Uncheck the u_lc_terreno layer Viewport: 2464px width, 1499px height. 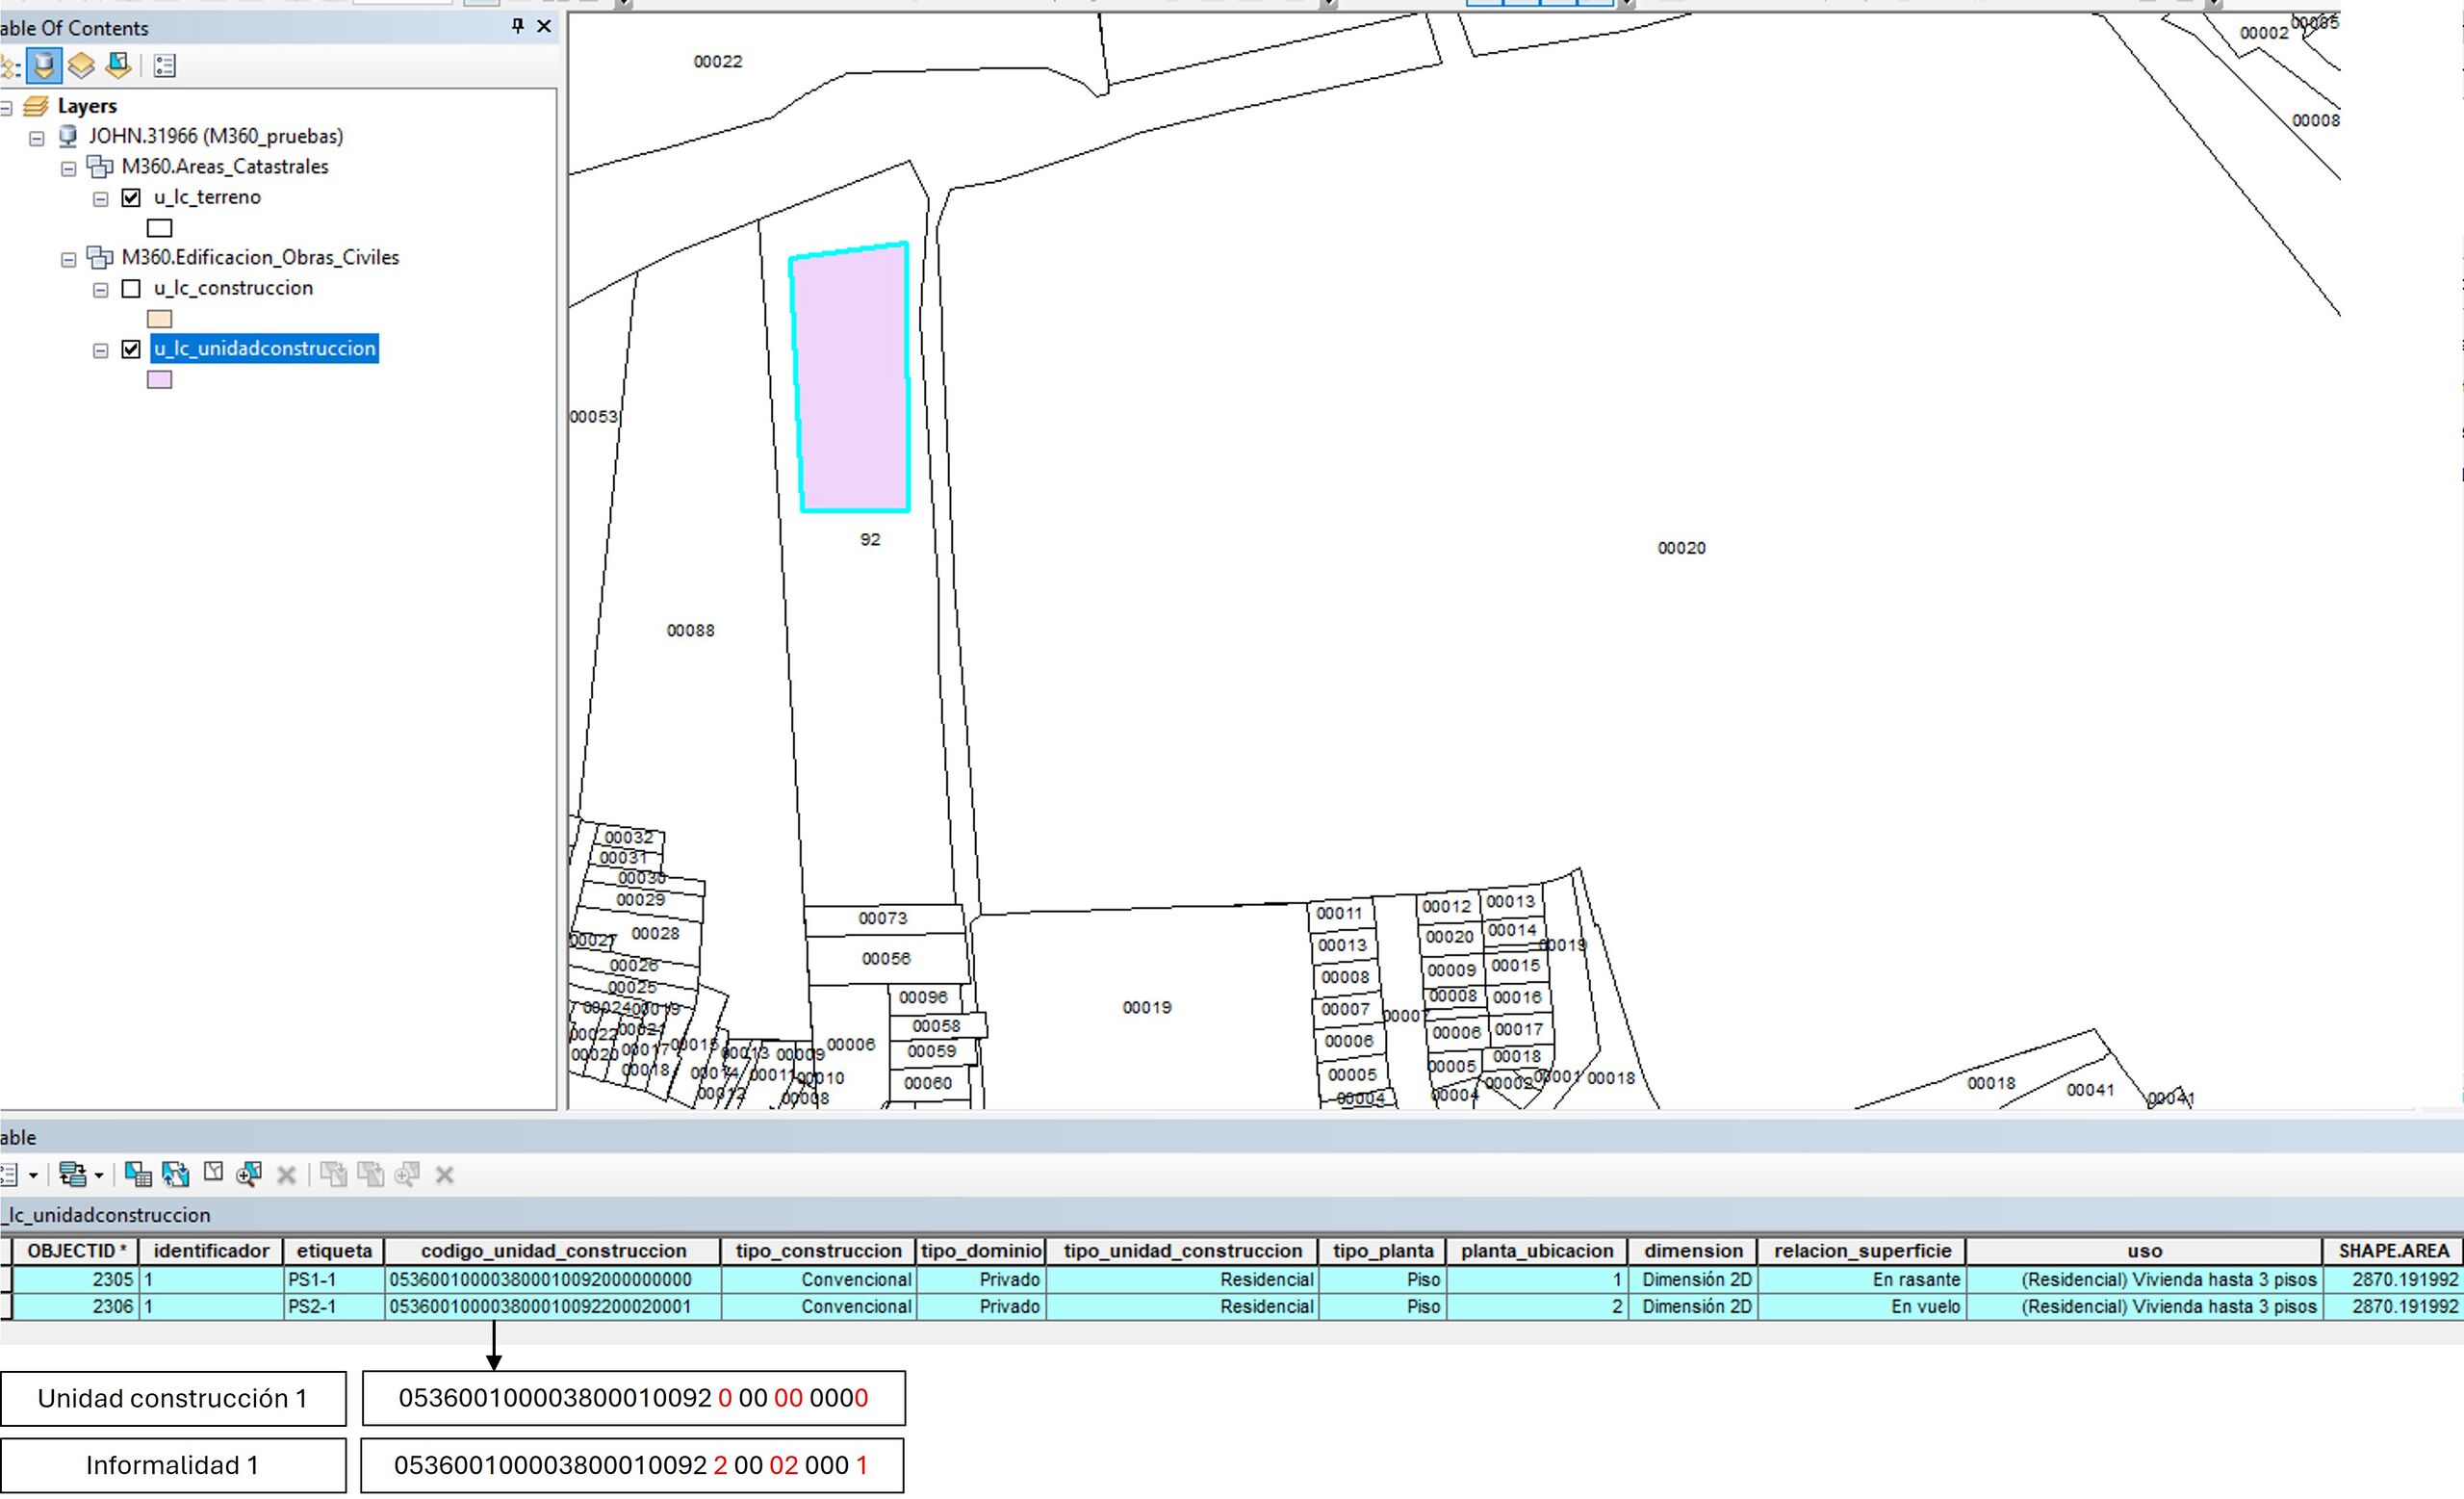[131, 198]
